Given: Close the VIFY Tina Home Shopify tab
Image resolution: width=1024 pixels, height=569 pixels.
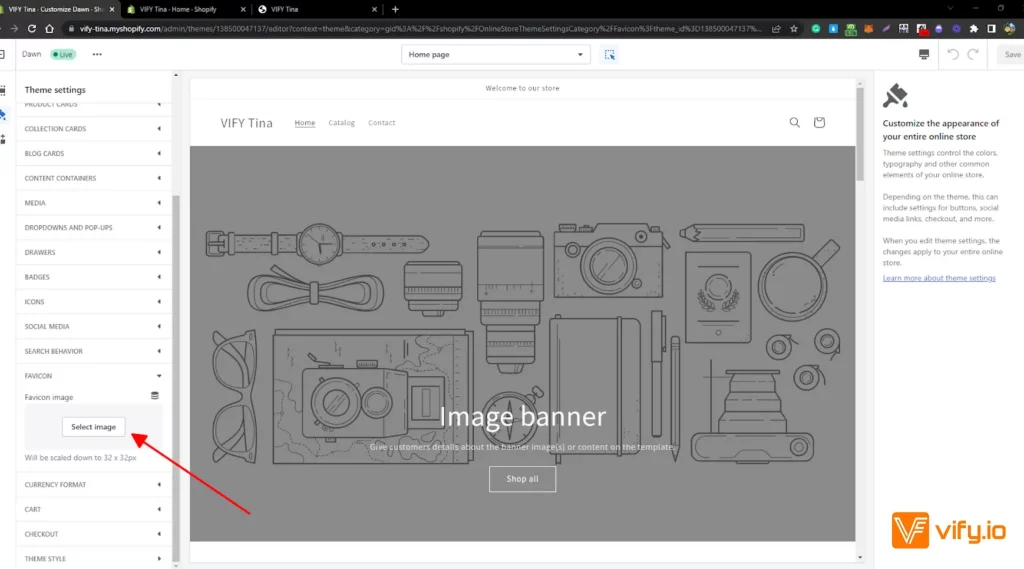Looking at the screenshot, I should click(x=243, y=9).
